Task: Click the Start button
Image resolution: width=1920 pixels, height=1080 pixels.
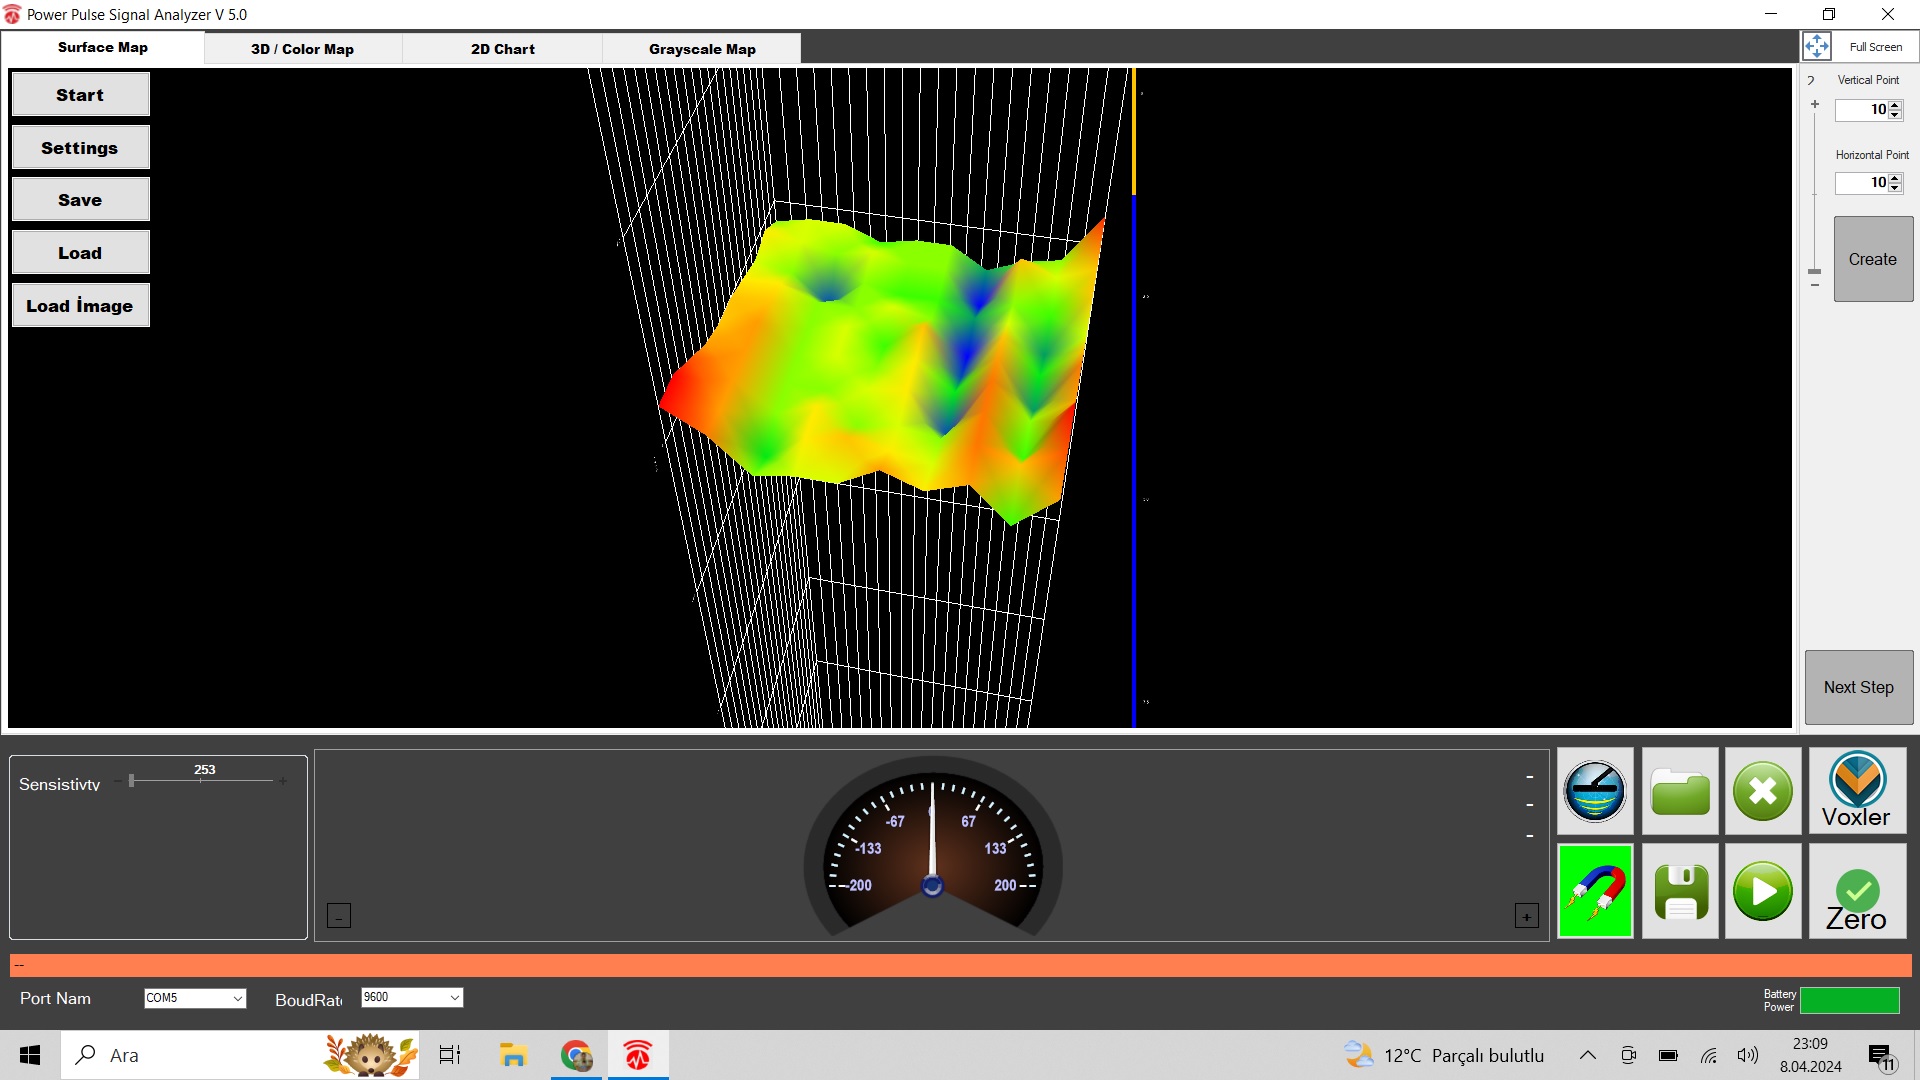Action: tap(80, 95)
